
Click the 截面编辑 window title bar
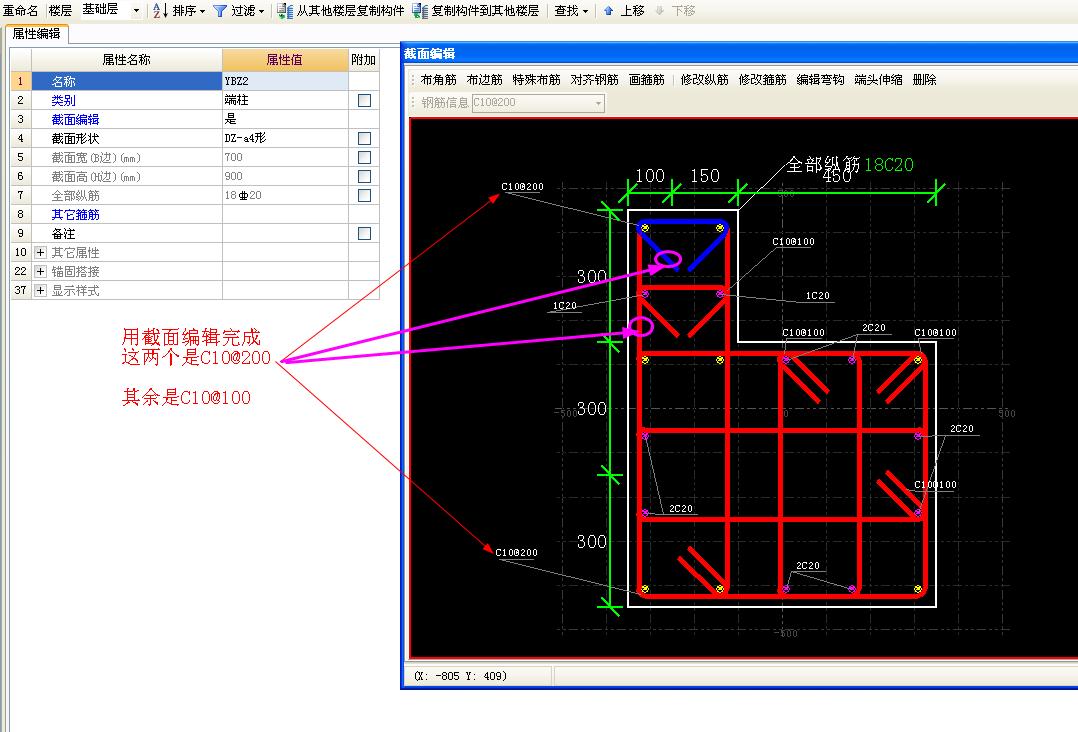click(x=739, y=54)
